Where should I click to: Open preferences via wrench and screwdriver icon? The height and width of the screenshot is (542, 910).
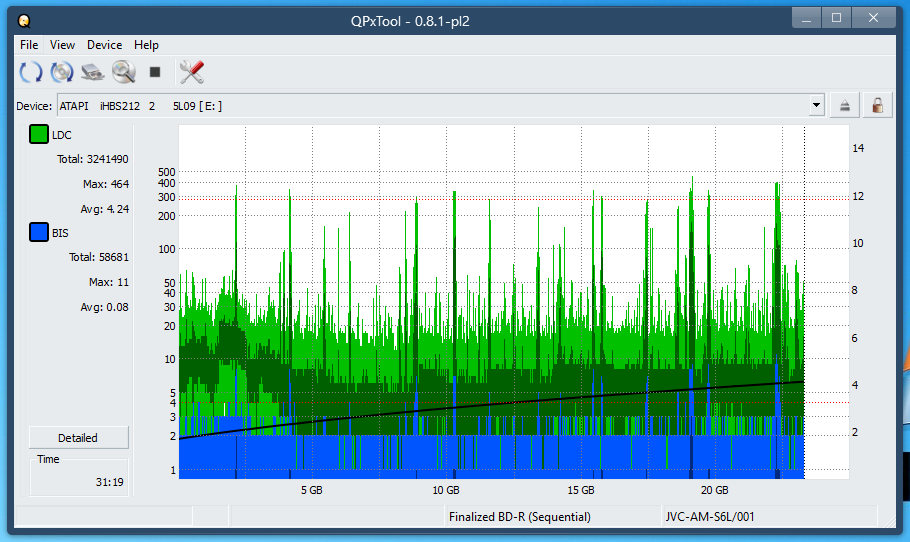click(191, 72)
